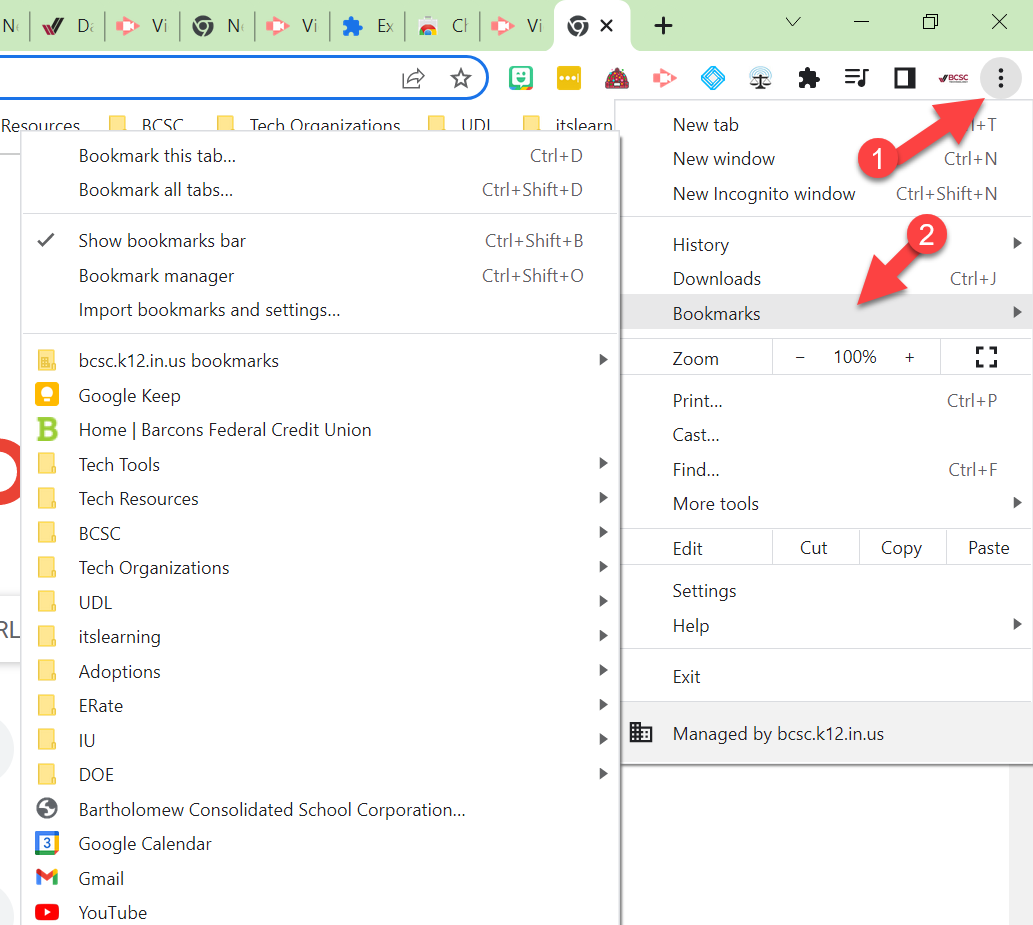Click Managed by bcsc.k12.in.us notice
The image size is (1033, 925).
click(827, 733)
